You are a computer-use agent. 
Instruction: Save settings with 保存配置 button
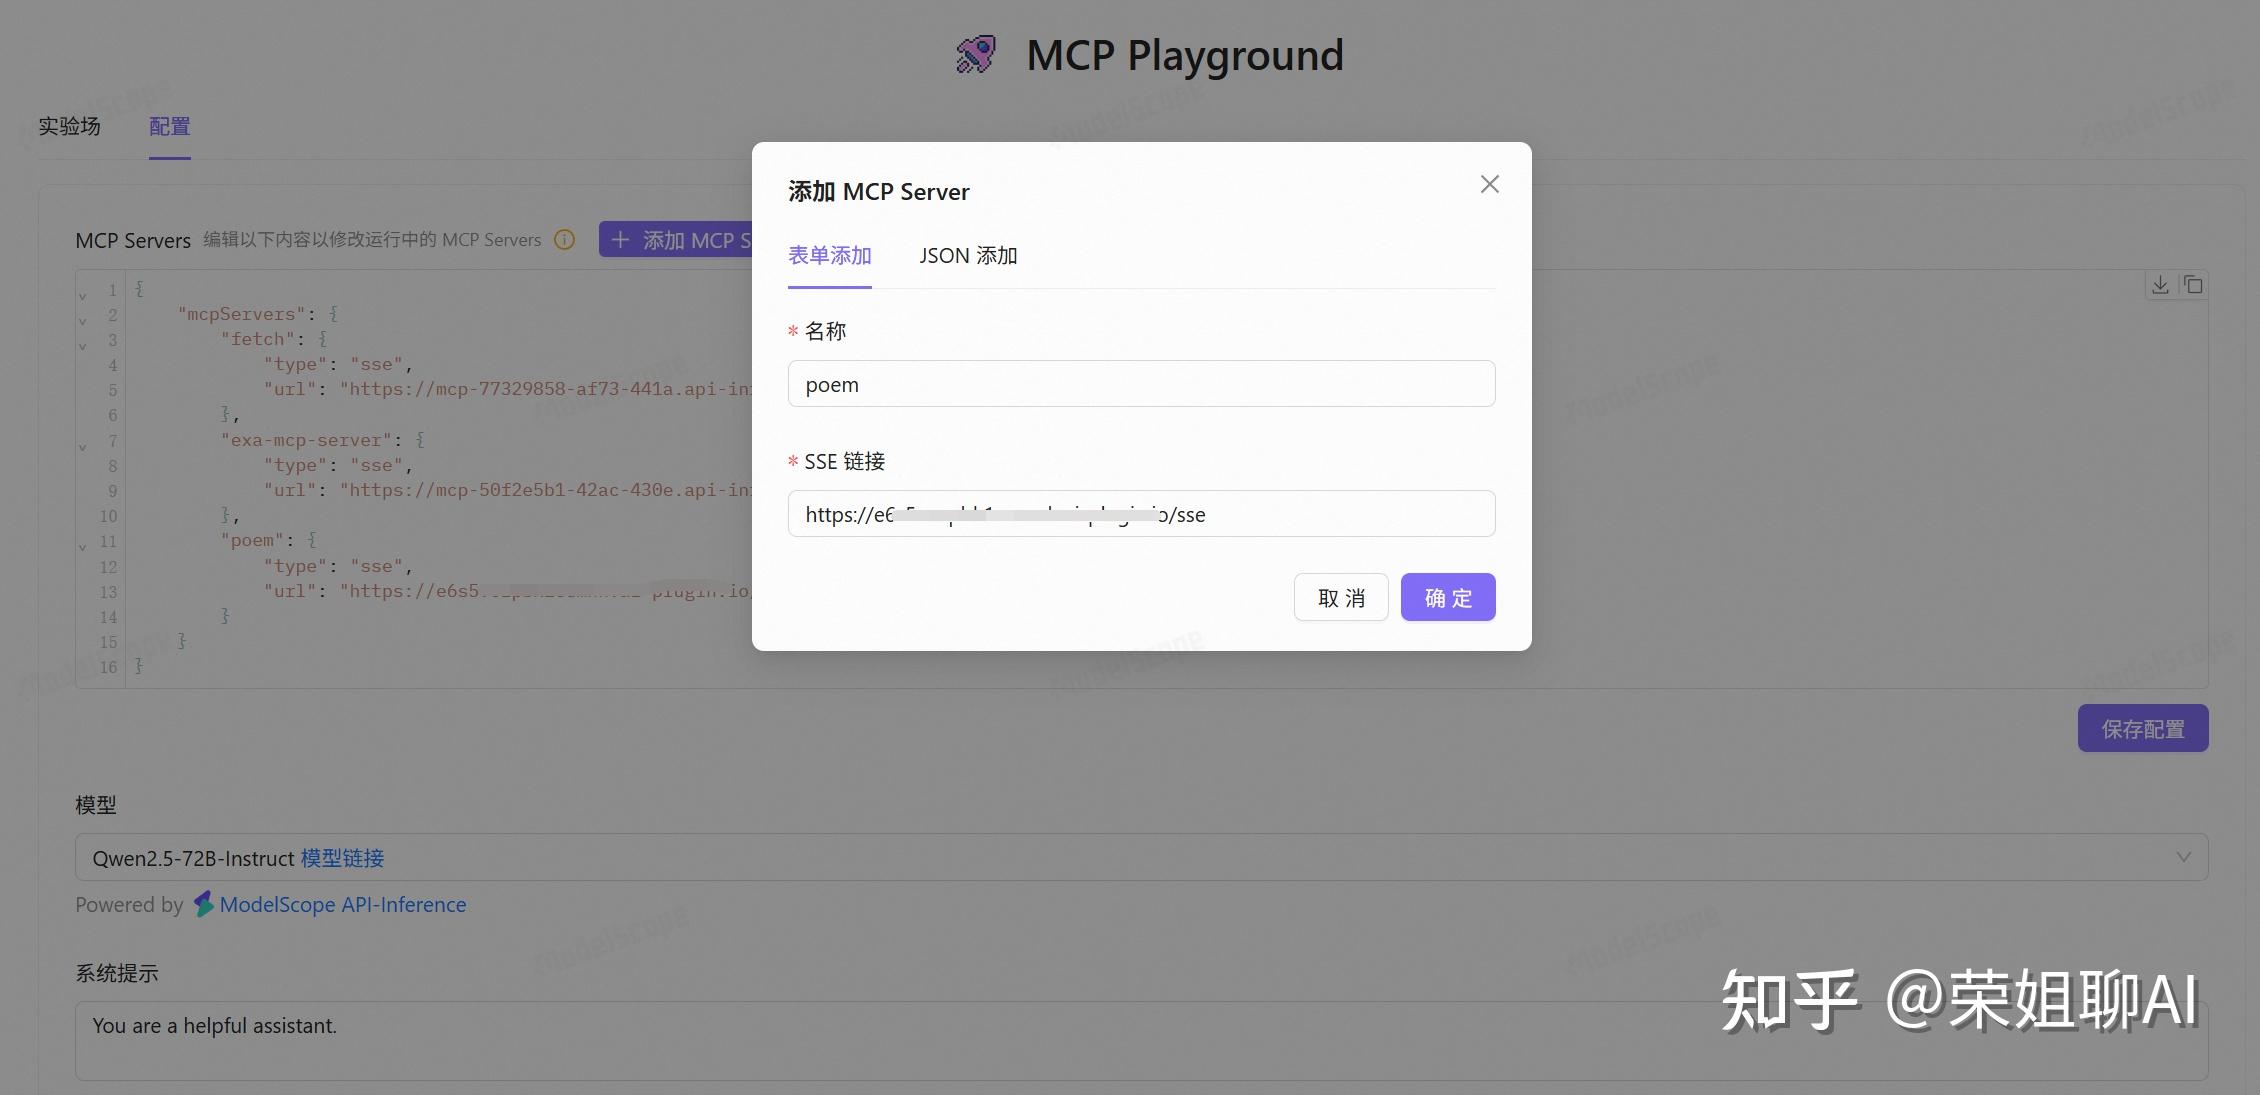click(2142, 728)
